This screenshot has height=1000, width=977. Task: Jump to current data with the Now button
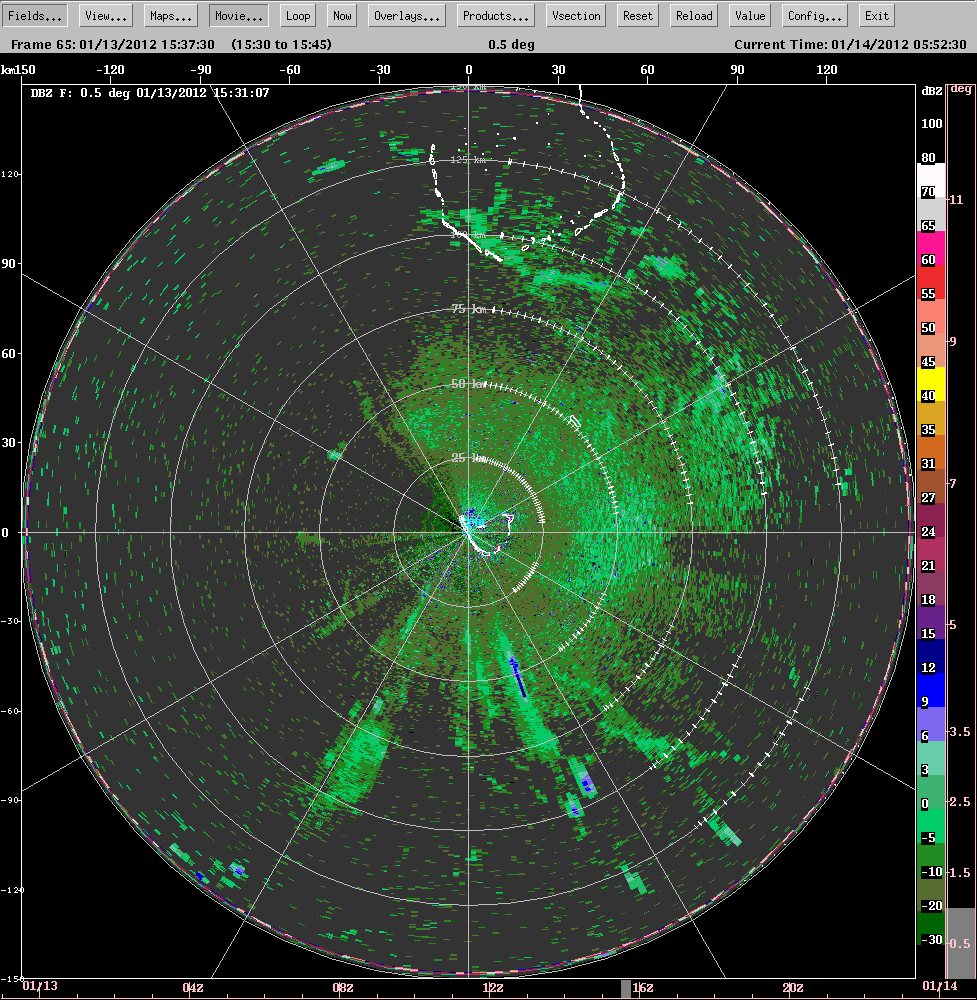coord(341,15)
